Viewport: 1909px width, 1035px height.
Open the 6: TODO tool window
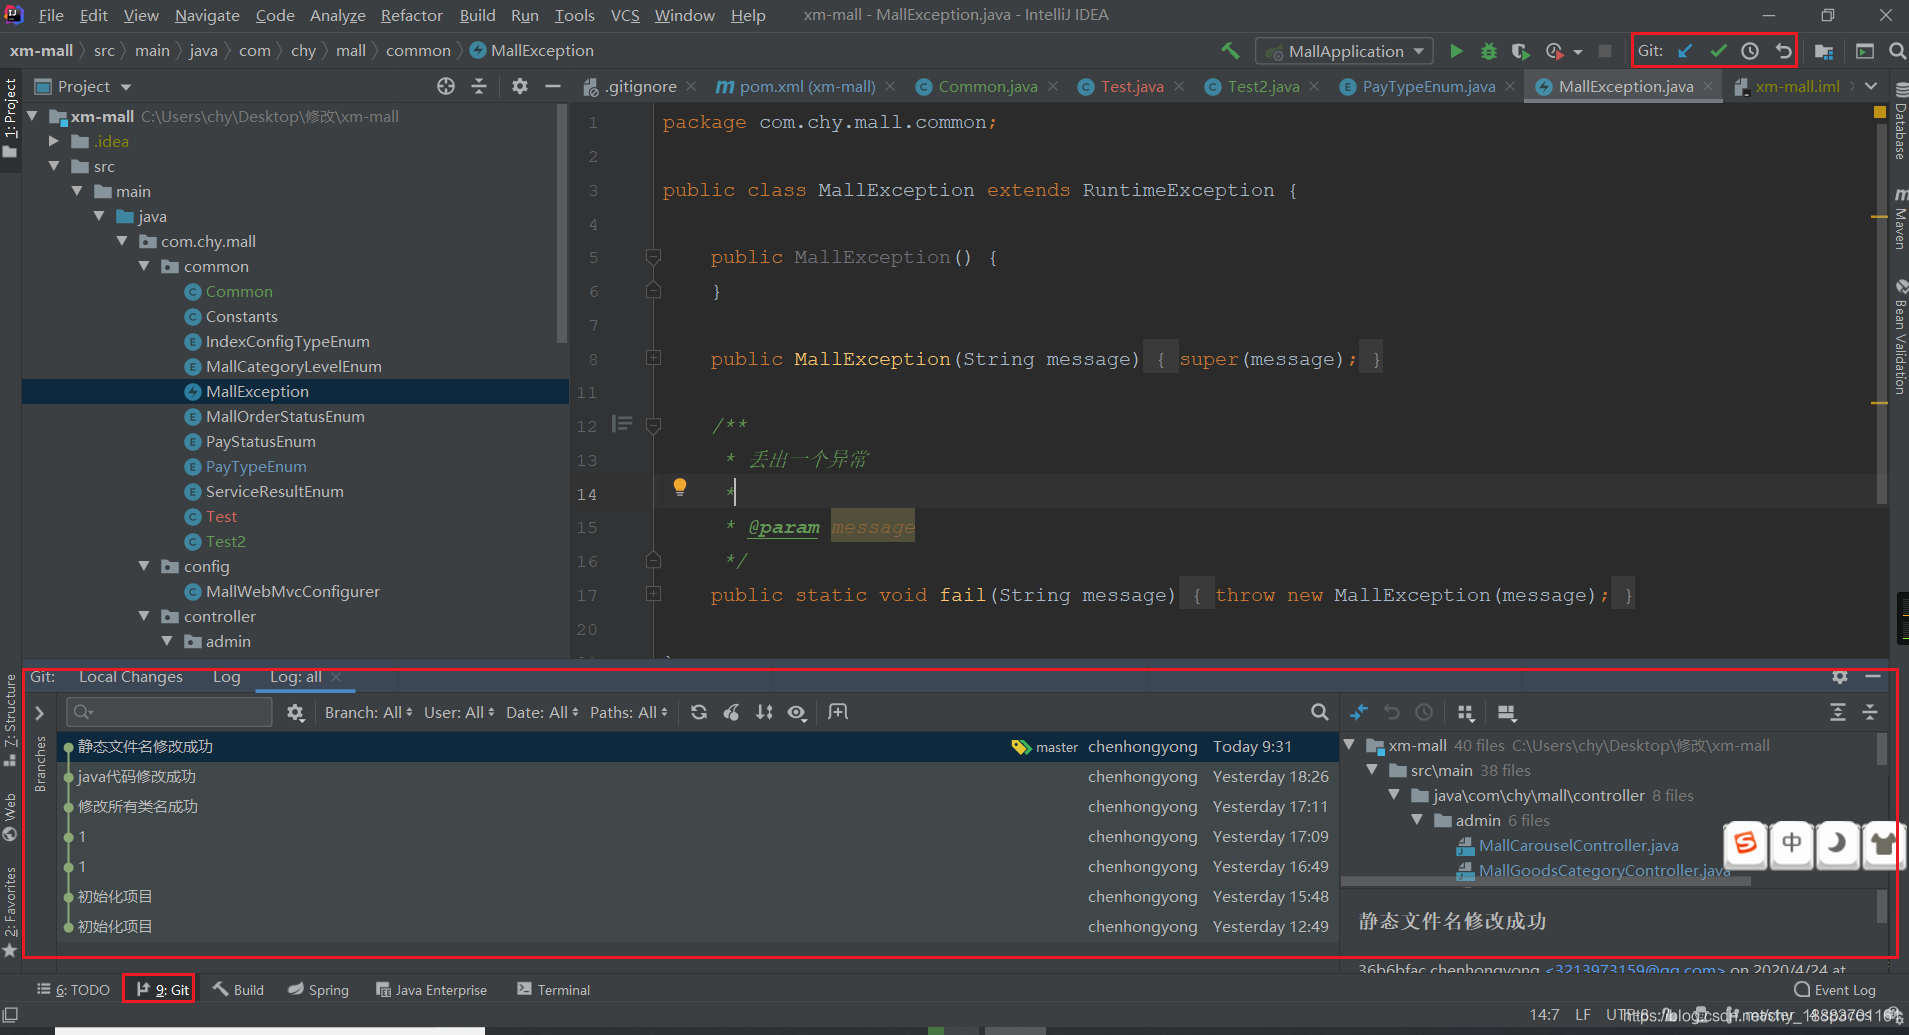74,990
